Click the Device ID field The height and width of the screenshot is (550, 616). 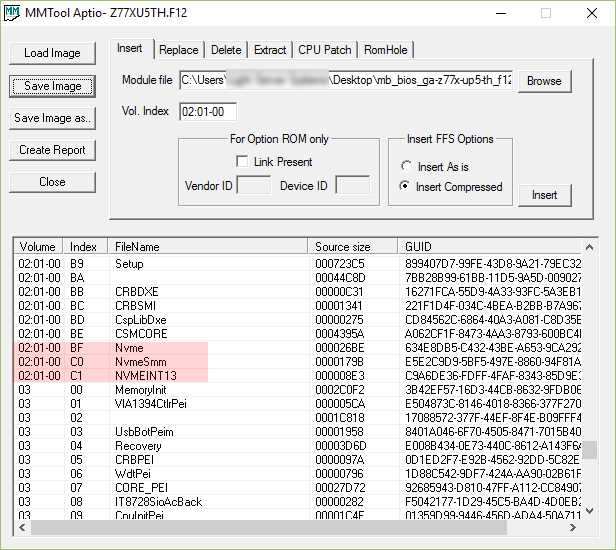point(353,185)
